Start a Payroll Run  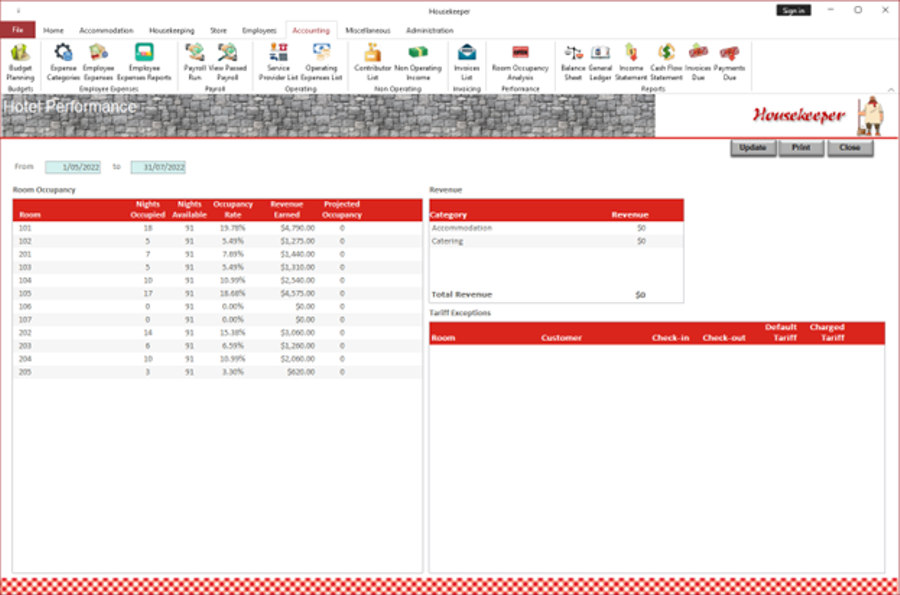tap(195, 62)
